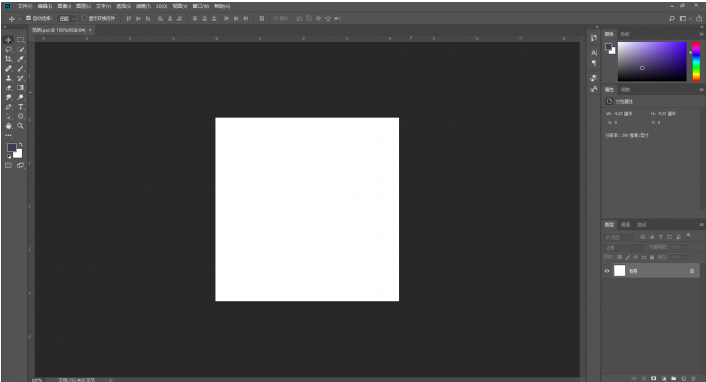Open the layer blend mode dropdown
The image size is (706, 382).
(624, 247)
